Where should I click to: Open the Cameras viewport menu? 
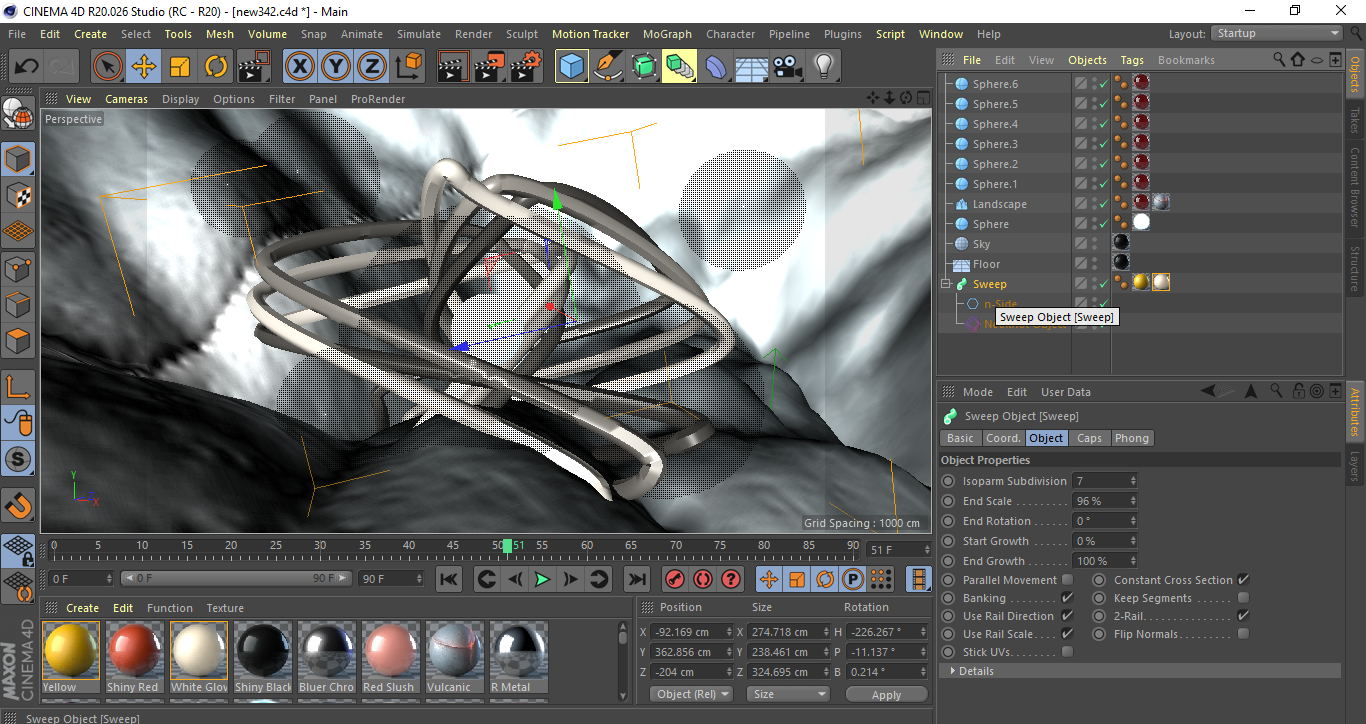click(127, 99)
